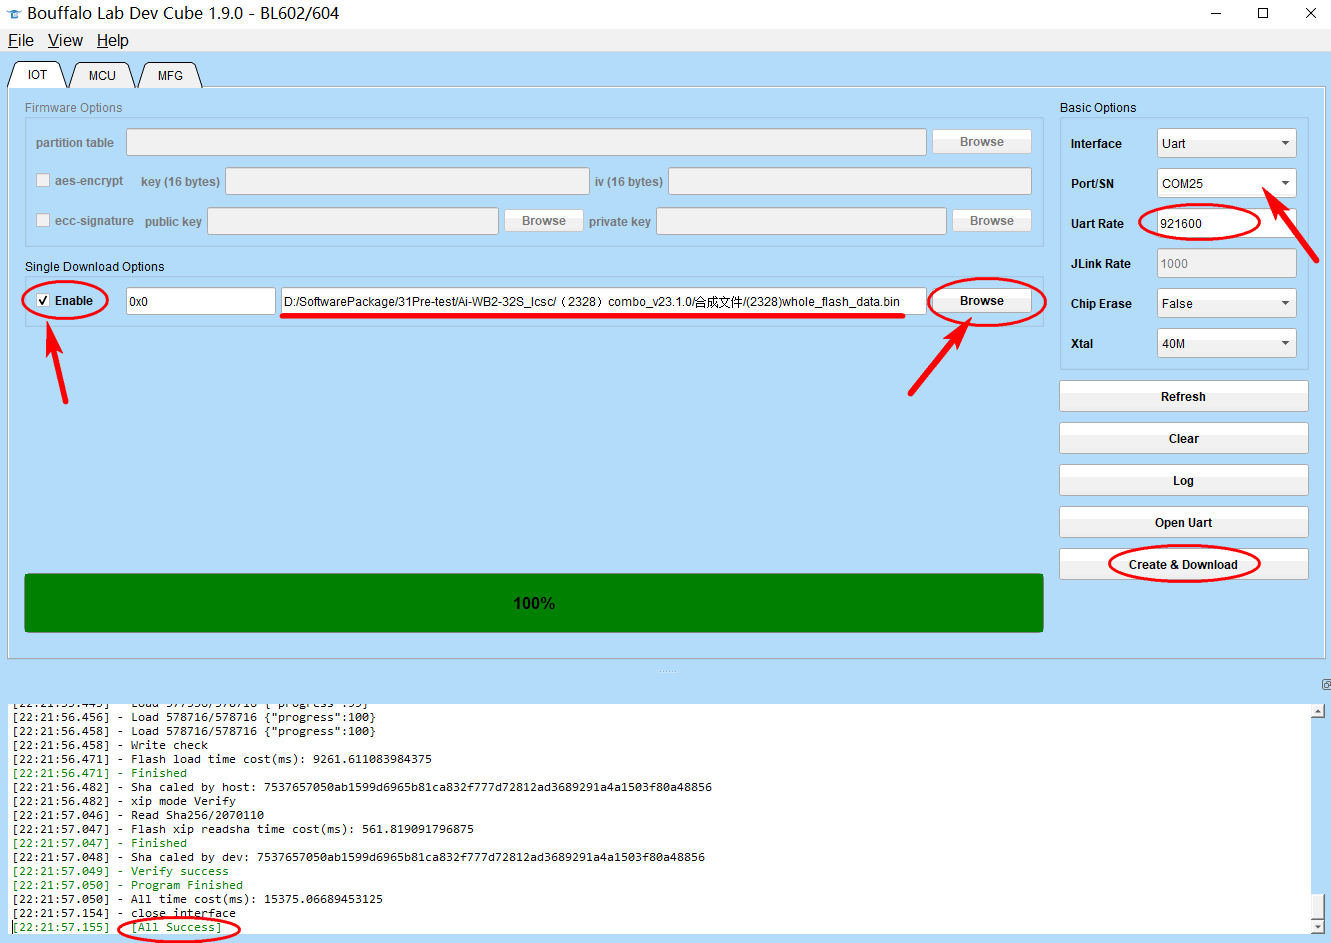The image size is (1331, 943).
Task: Click the 'Sha caled by host' log line
Action: (362, 787)
